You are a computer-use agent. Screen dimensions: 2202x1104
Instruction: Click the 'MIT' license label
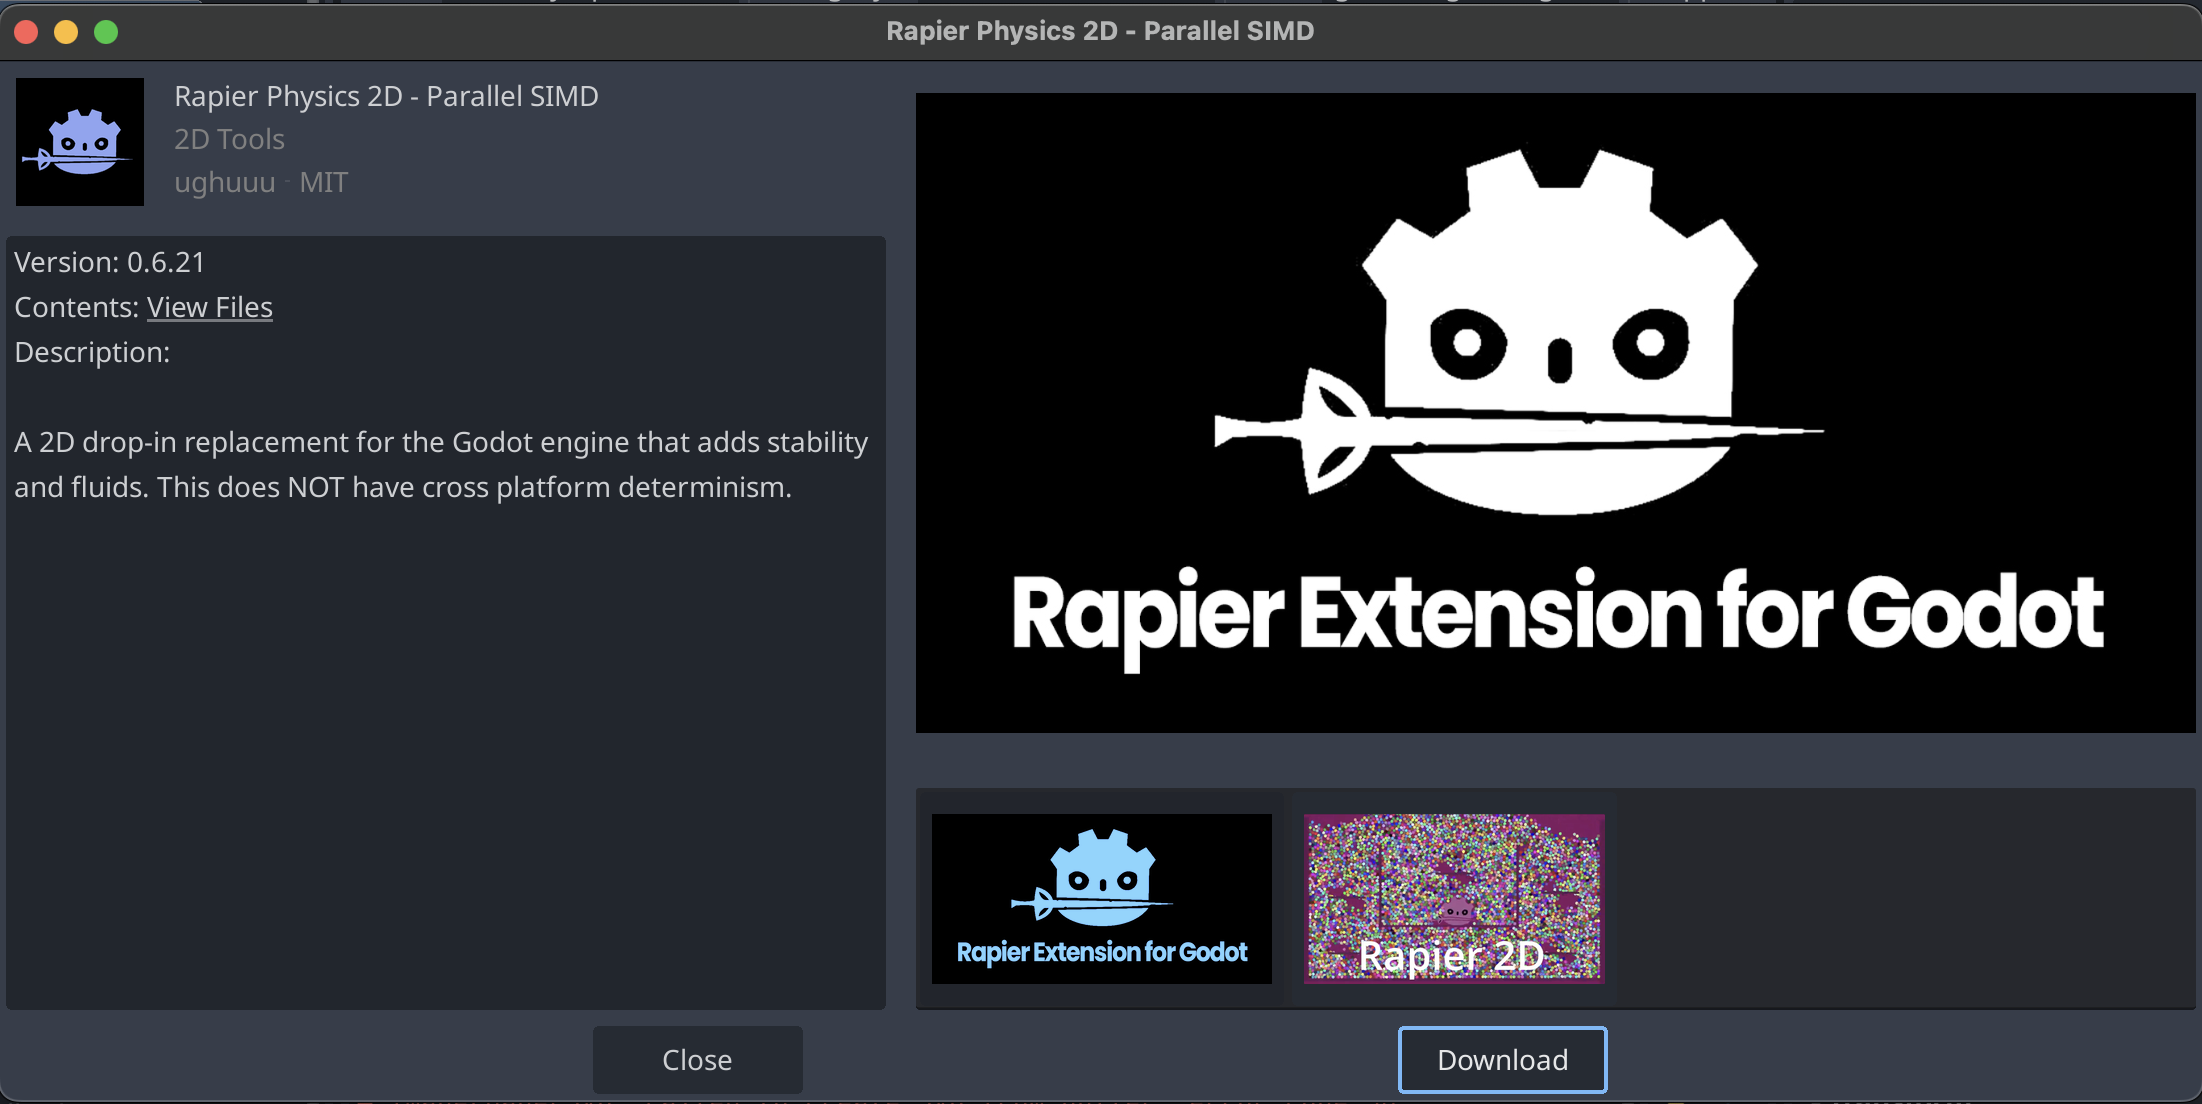click(324, 182)
